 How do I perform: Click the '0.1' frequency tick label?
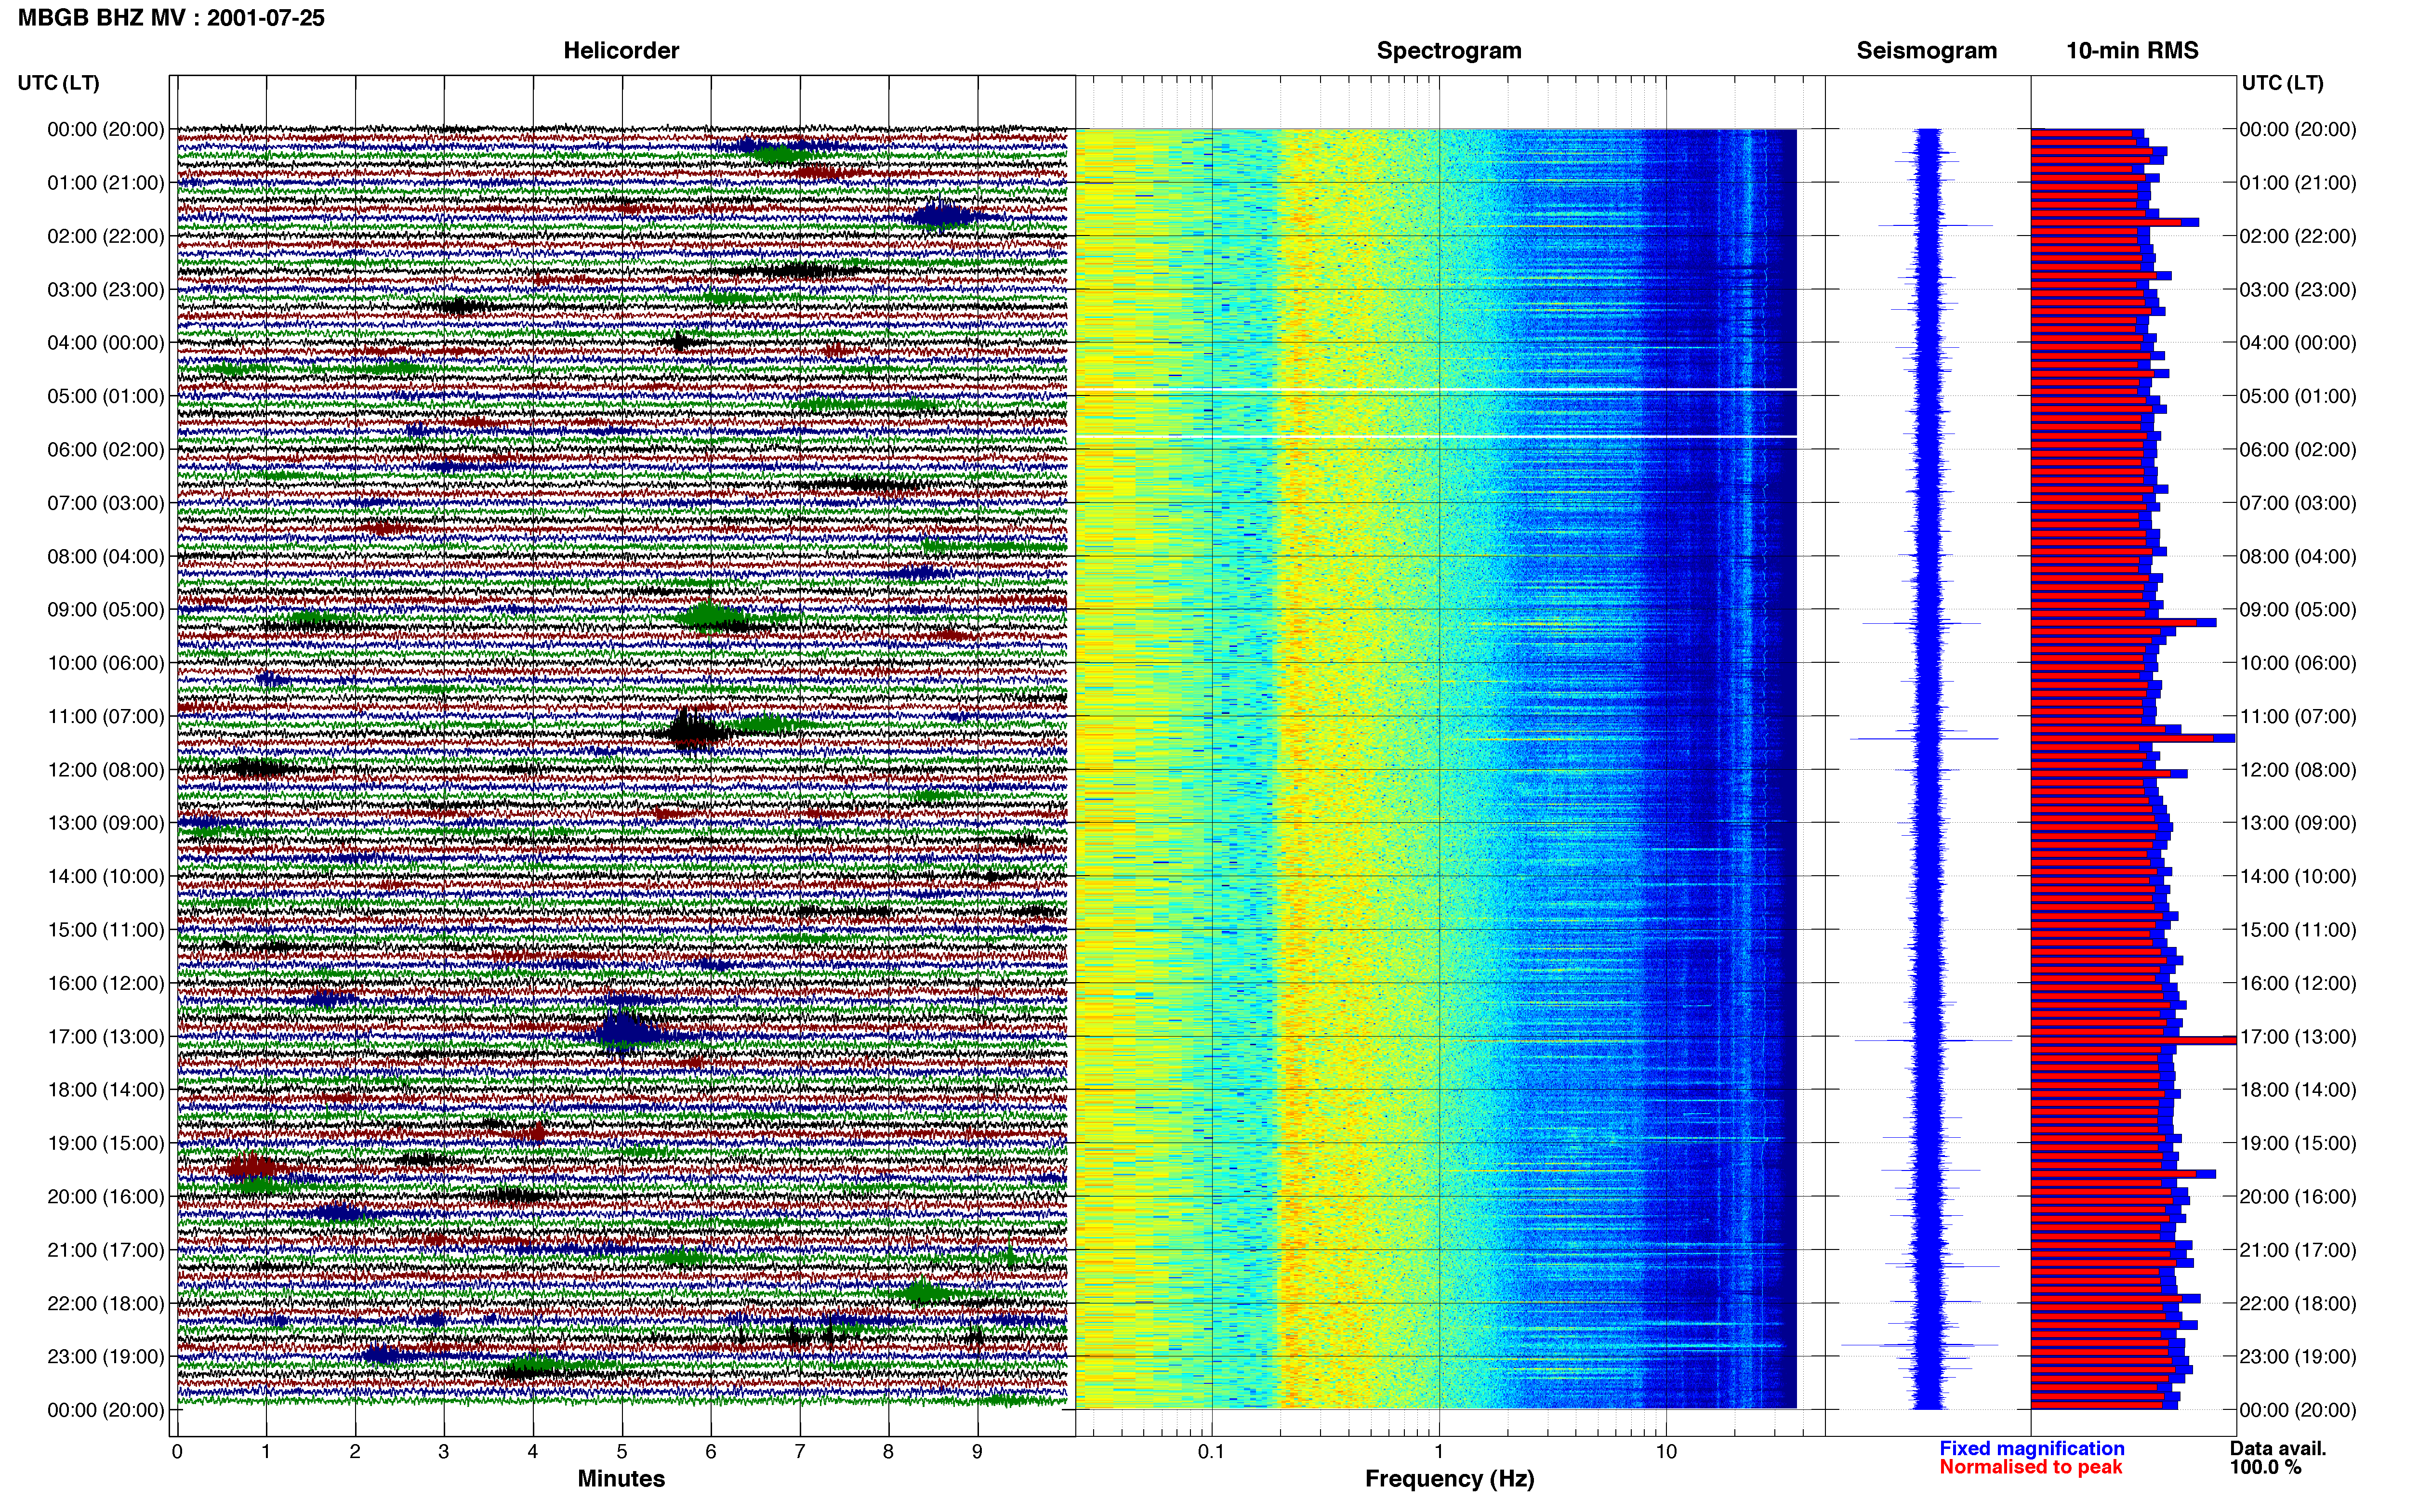pyautogui.click(x=1211, y=1452)
